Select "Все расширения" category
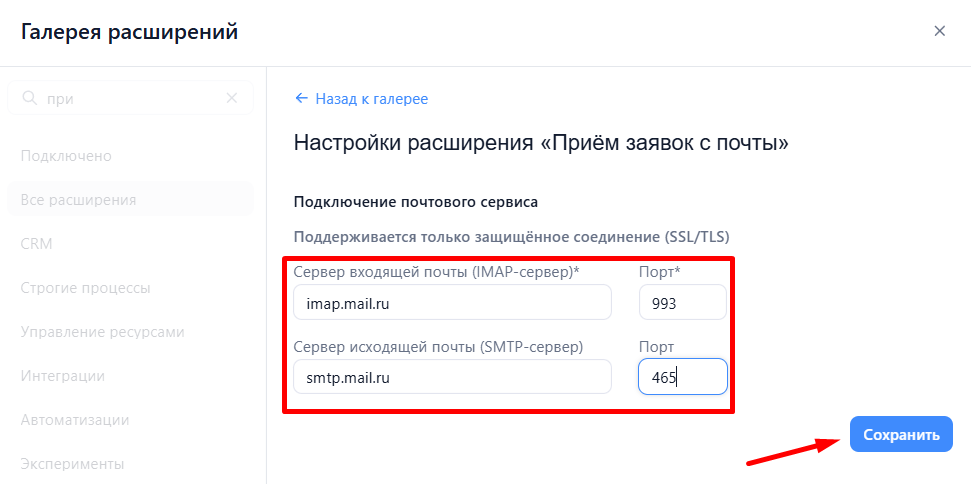 [x=130, y=199]
